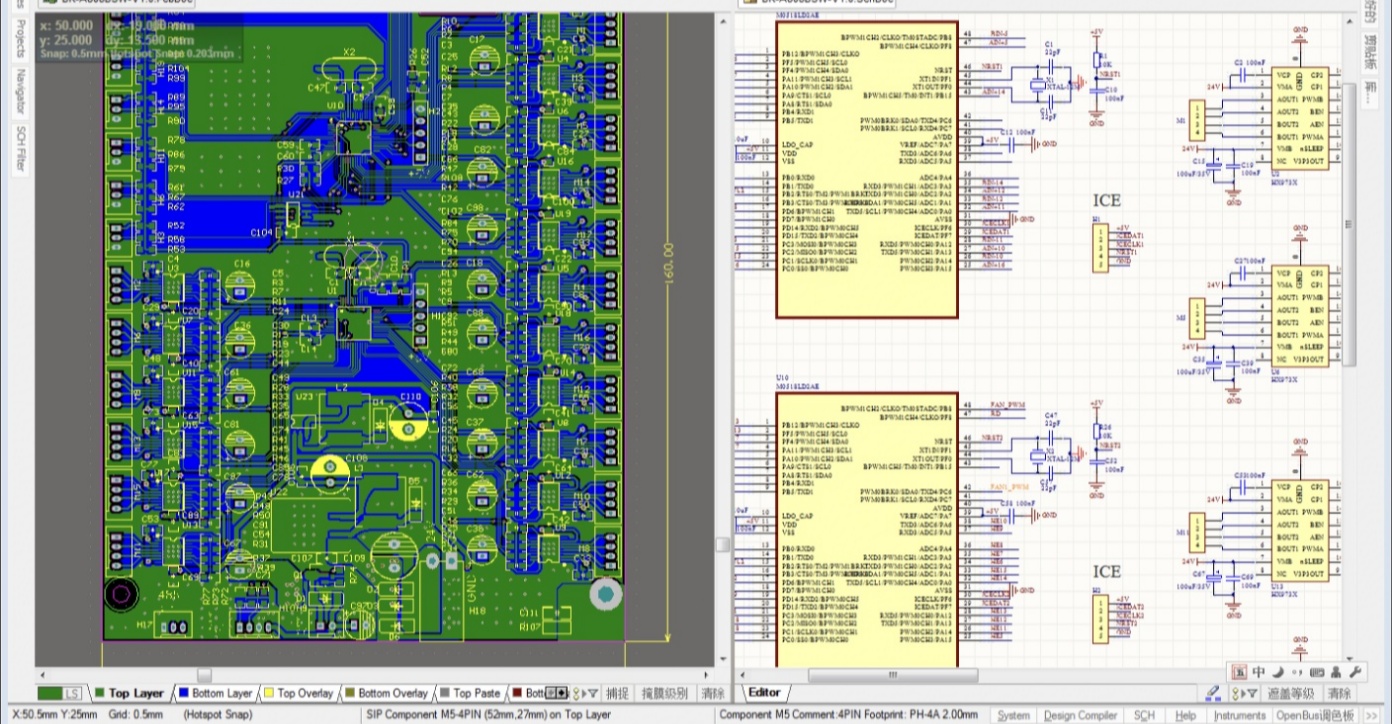Click the Grid: 0.5mm status text
The width and height of the screenshot is (1392, 724).
click(136, 715)
